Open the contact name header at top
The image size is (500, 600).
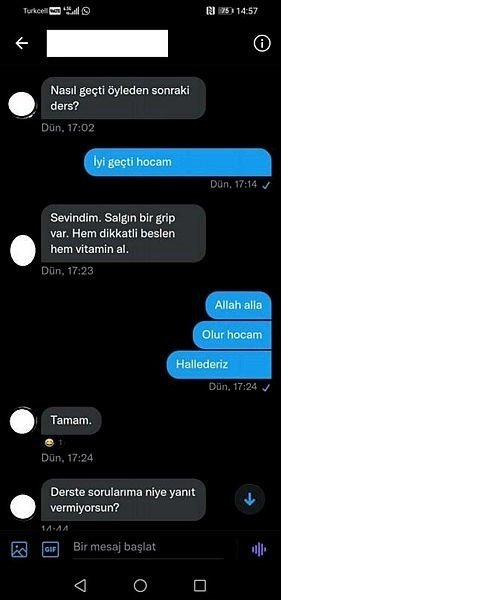(107, 44)
